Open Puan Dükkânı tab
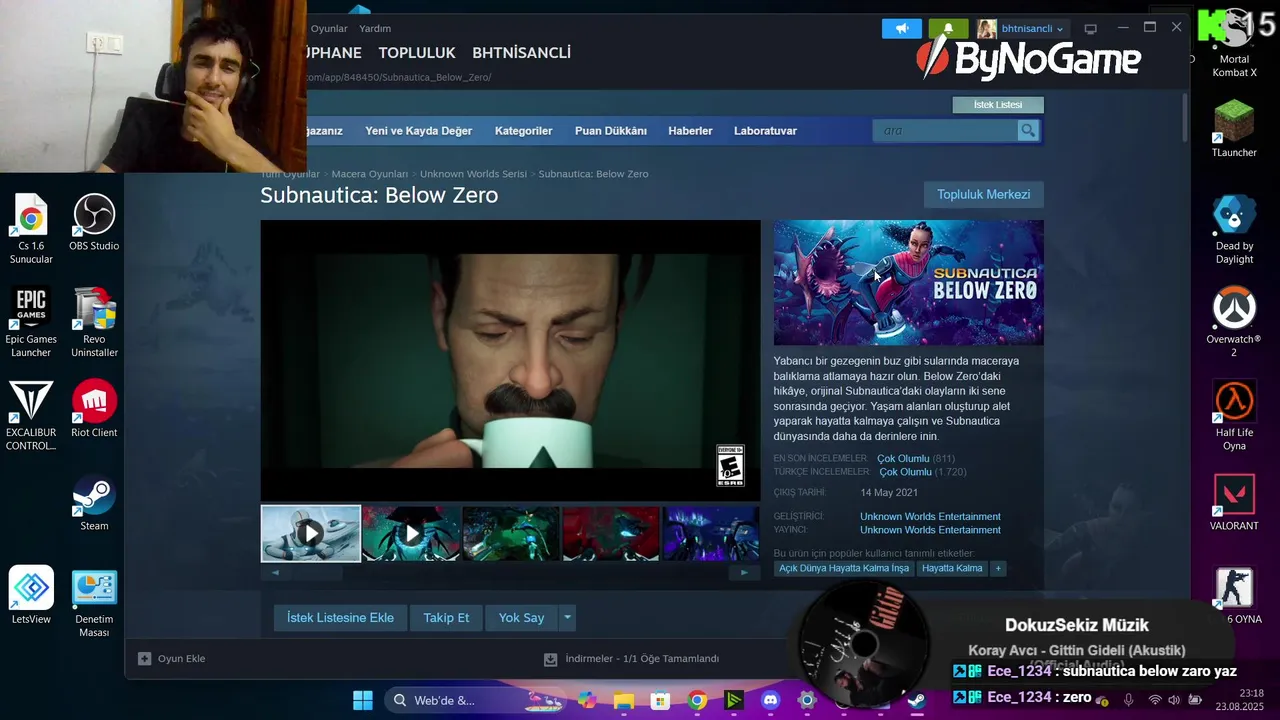 (x=611, y=131)
